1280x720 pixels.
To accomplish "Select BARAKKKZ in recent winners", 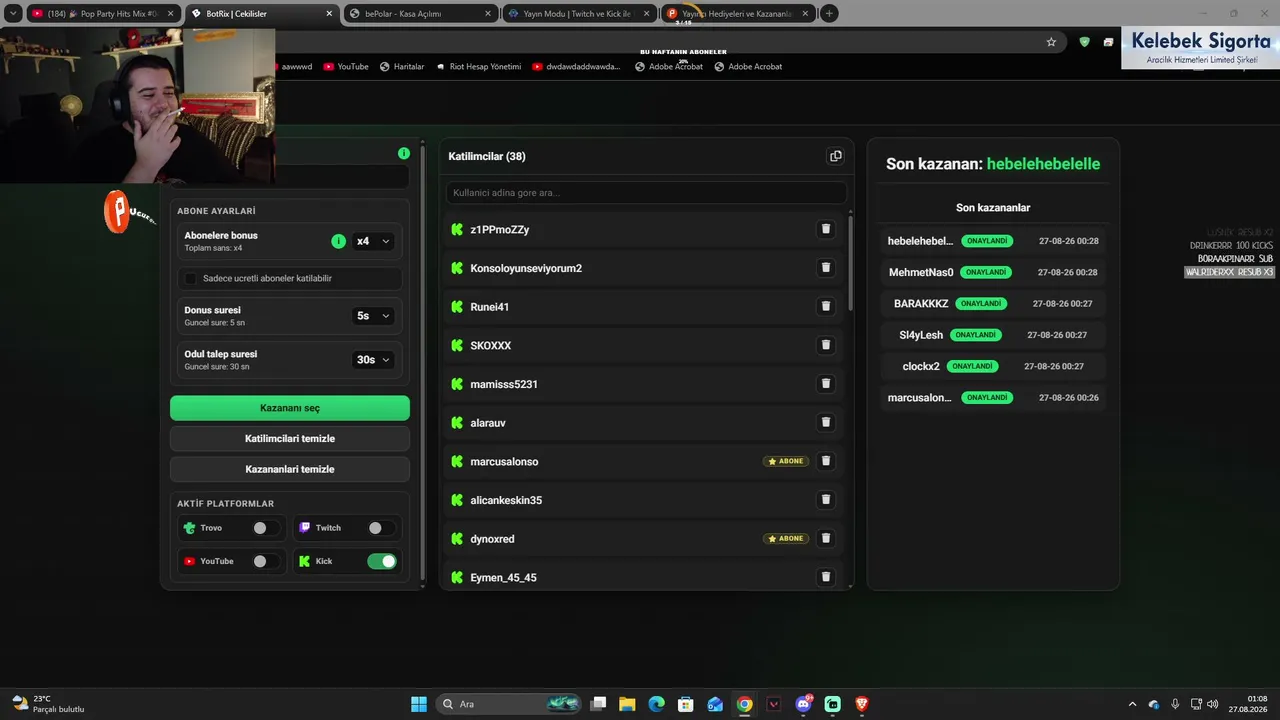I will (x=993, y=304).
